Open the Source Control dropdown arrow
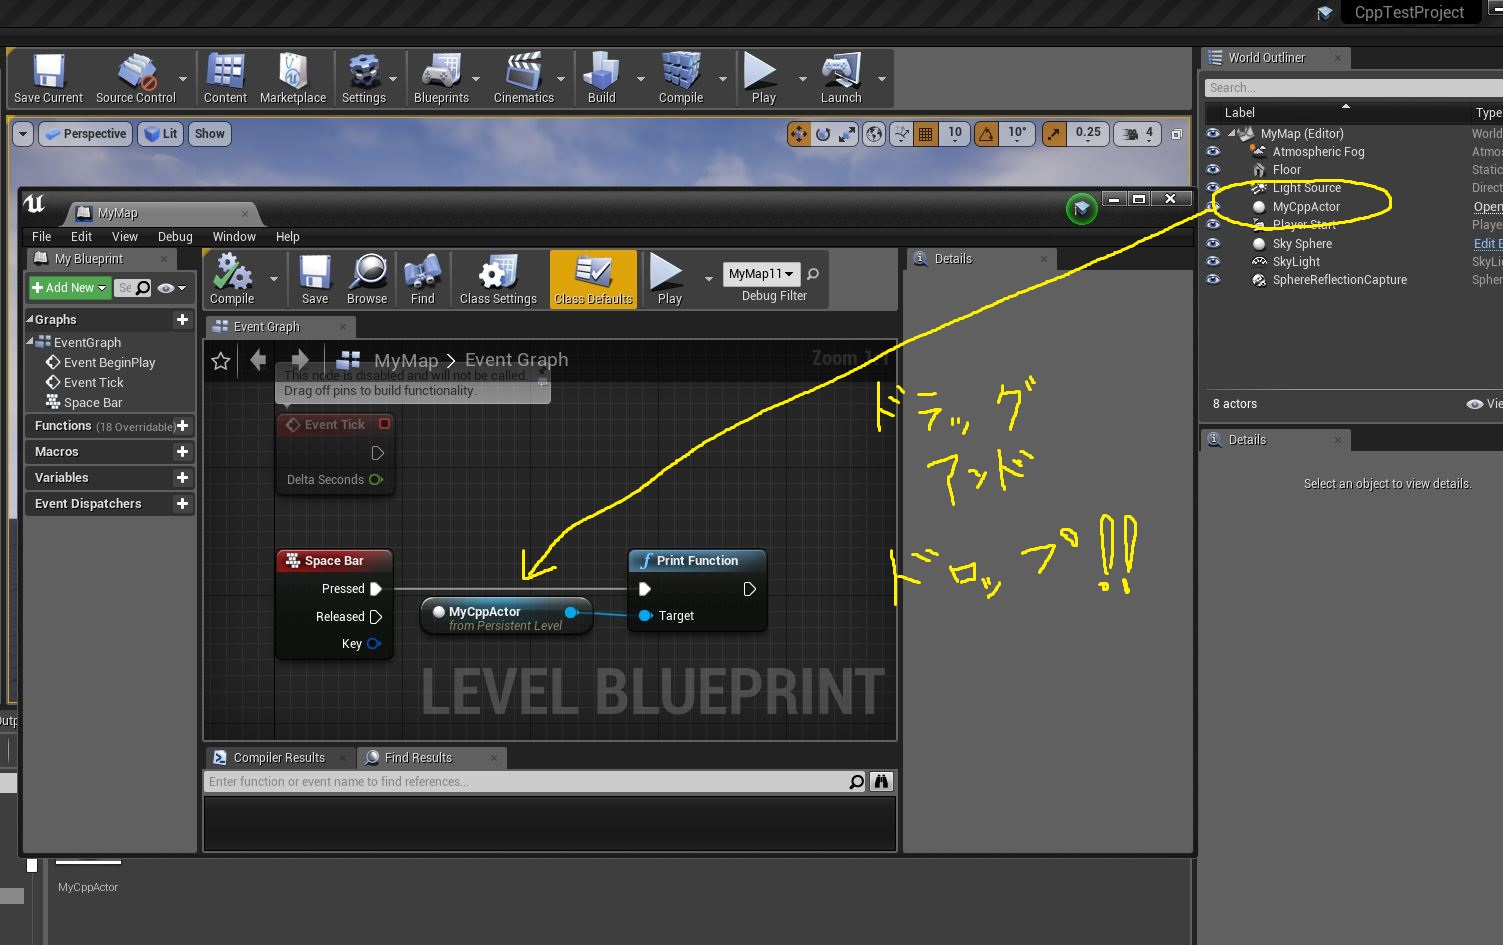The height and width of the screenshot is (945, 1503). point(183,79)
